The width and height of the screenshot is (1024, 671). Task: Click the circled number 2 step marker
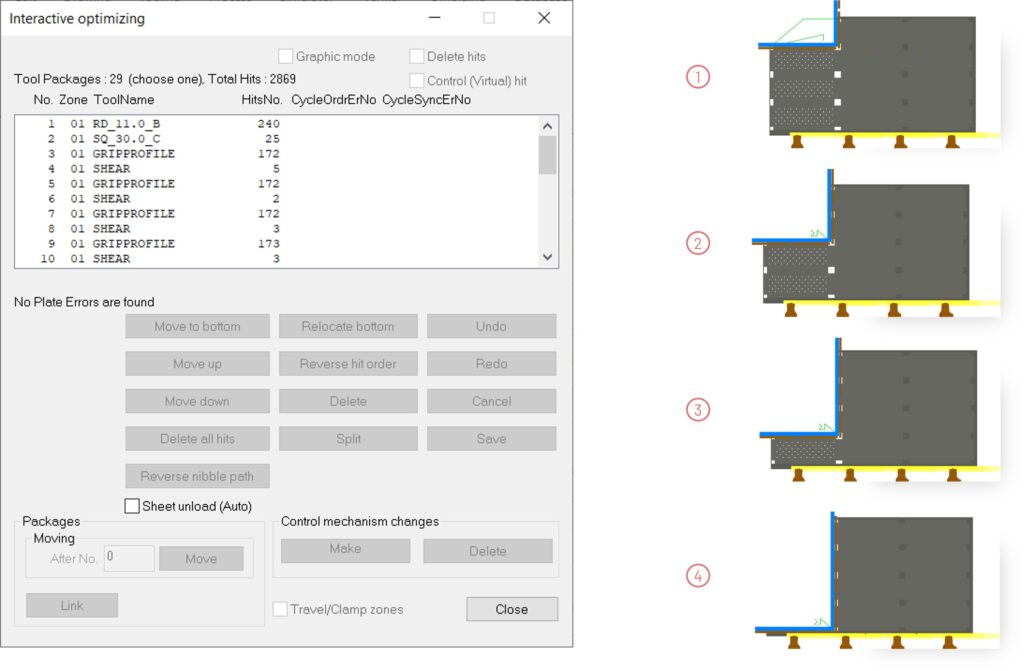click(697, 243)
